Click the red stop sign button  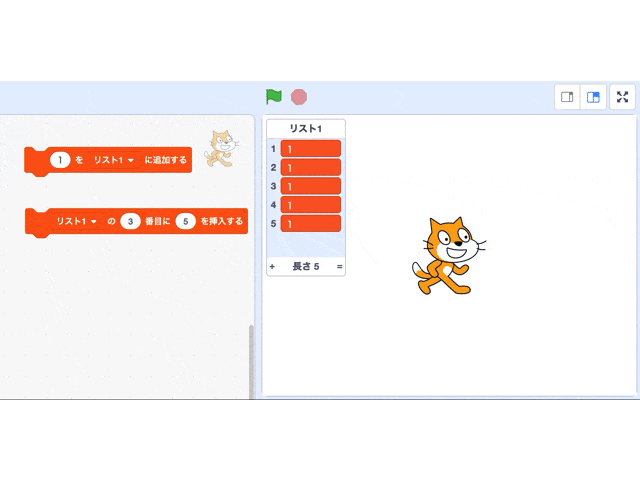[x=299, y=97]
